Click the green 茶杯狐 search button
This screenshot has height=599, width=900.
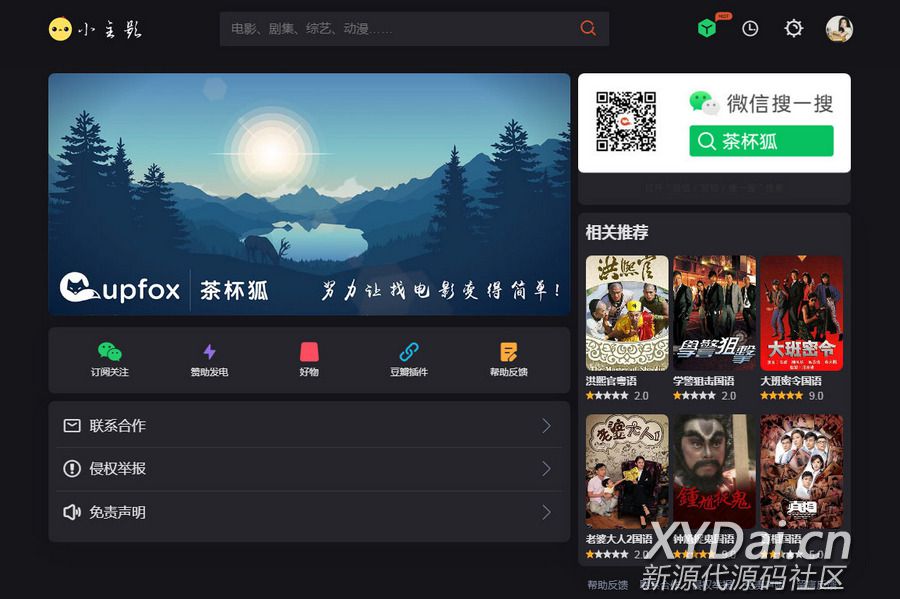[x=761, y=141]
